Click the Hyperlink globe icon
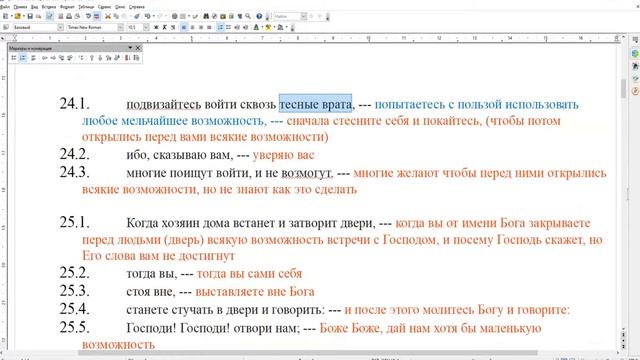 [174, 16]
